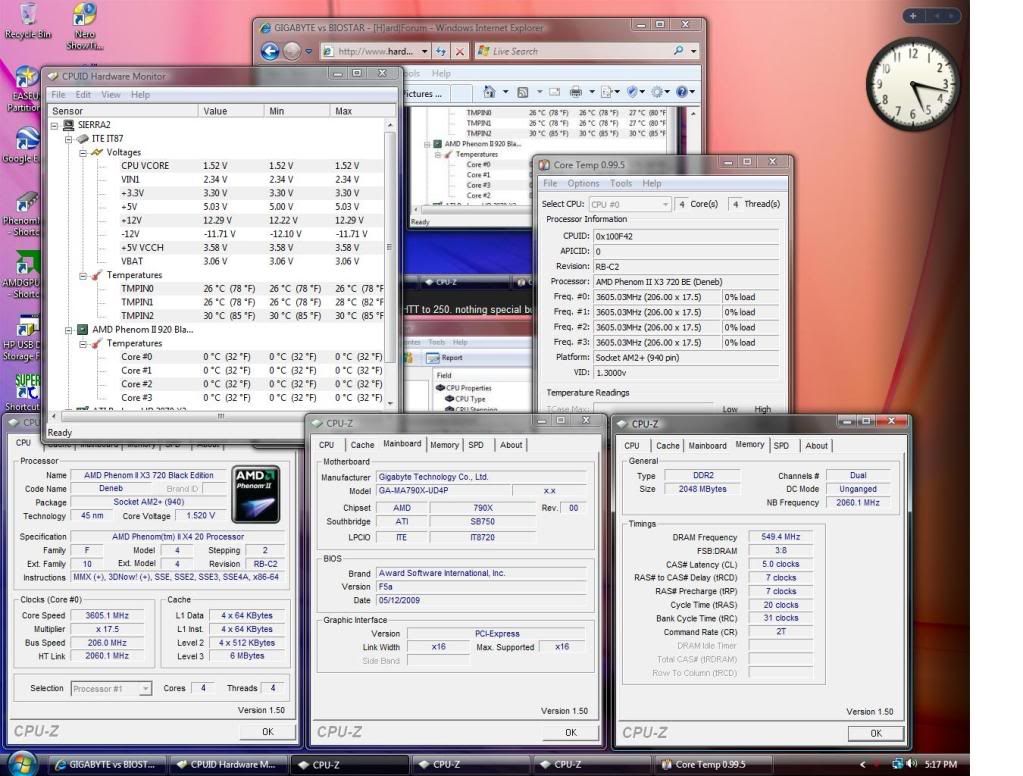Click the Internet Explorer Help question icon
The image size is (1023, 776).
pyautogui.click(x=681, y=92)
